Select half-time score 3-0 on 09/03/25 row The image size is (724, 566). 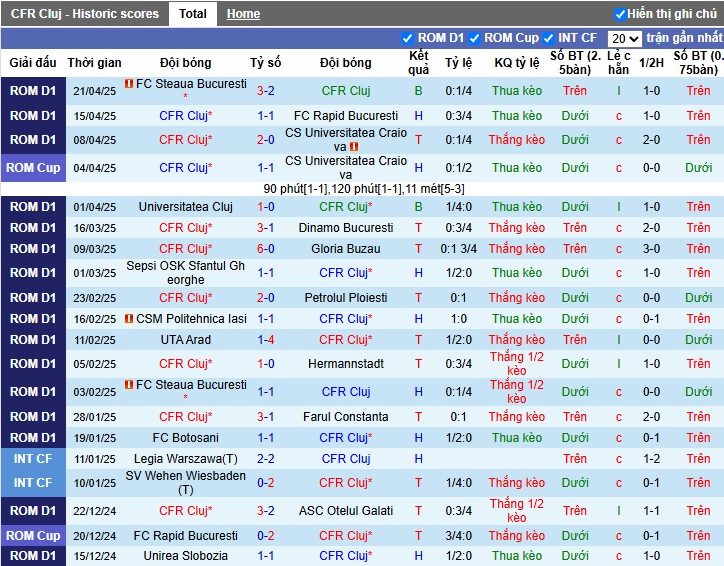651,249
